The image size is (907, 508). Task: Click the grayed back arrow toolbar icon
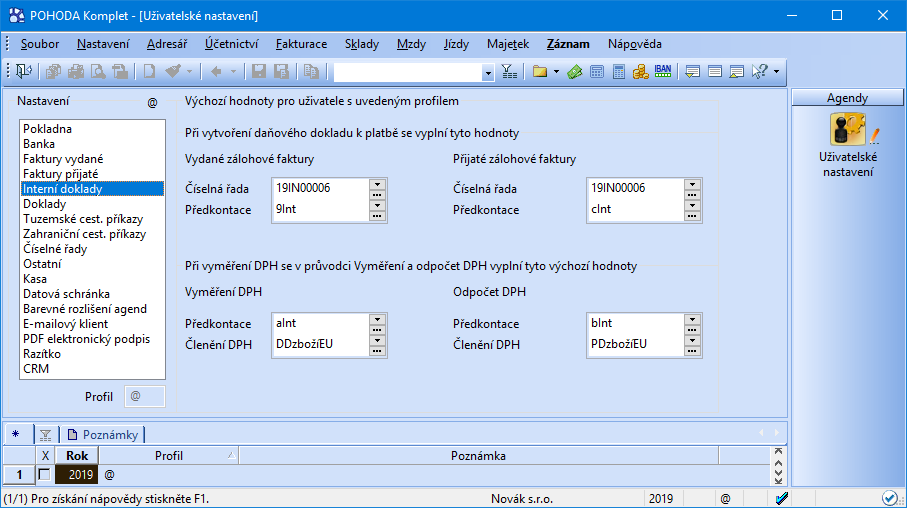[216, 72]
